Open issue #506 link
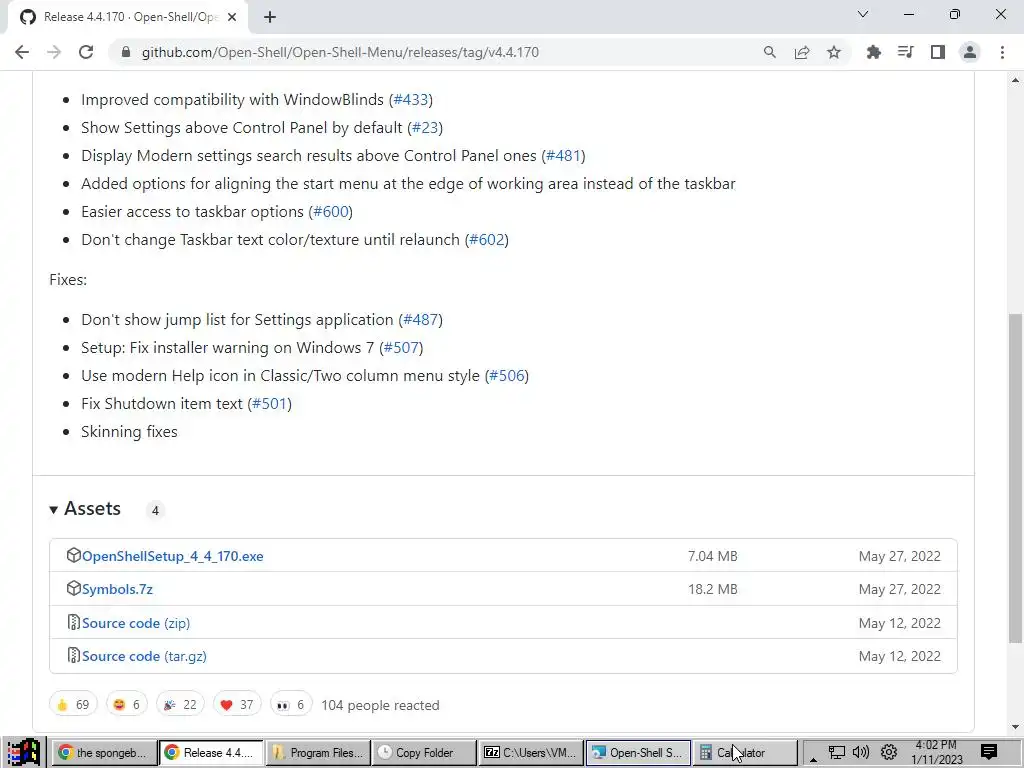 pos(507,376)
